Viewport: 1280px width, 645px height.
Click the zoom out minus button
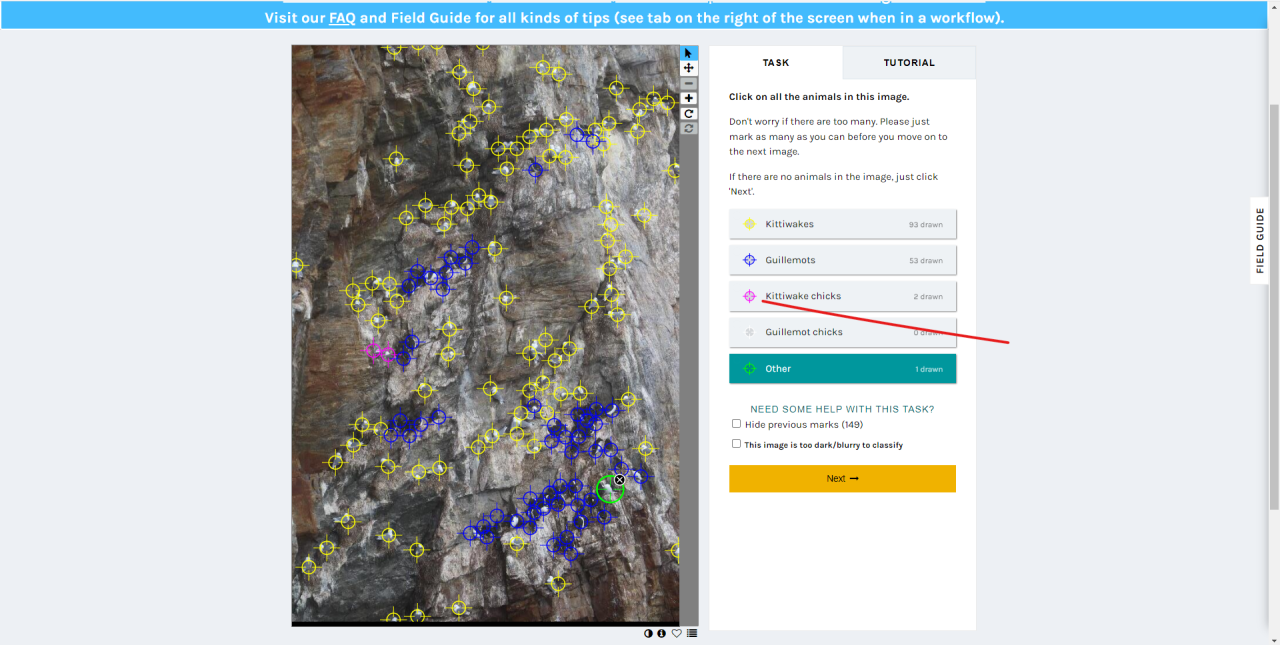tap(688, 83)
